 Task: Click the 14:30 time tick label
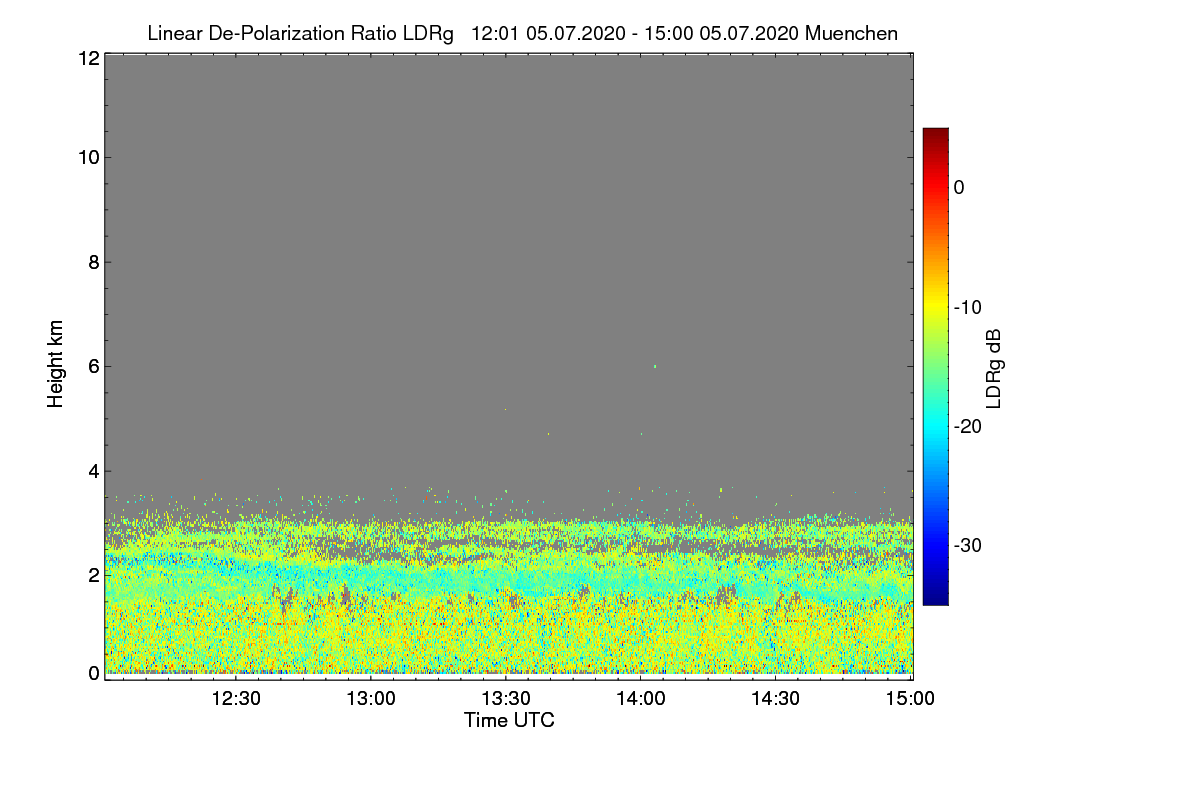tap(775, 699)
